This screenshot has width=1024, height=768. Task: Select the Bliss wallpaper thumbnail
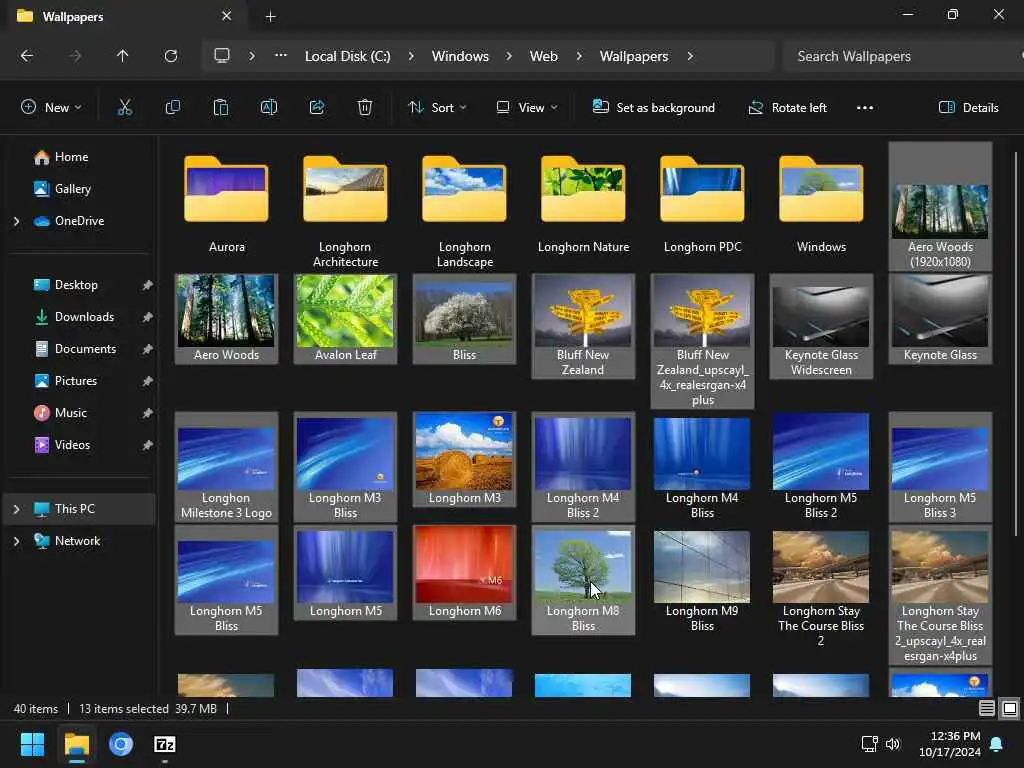(x=464, y=319)
